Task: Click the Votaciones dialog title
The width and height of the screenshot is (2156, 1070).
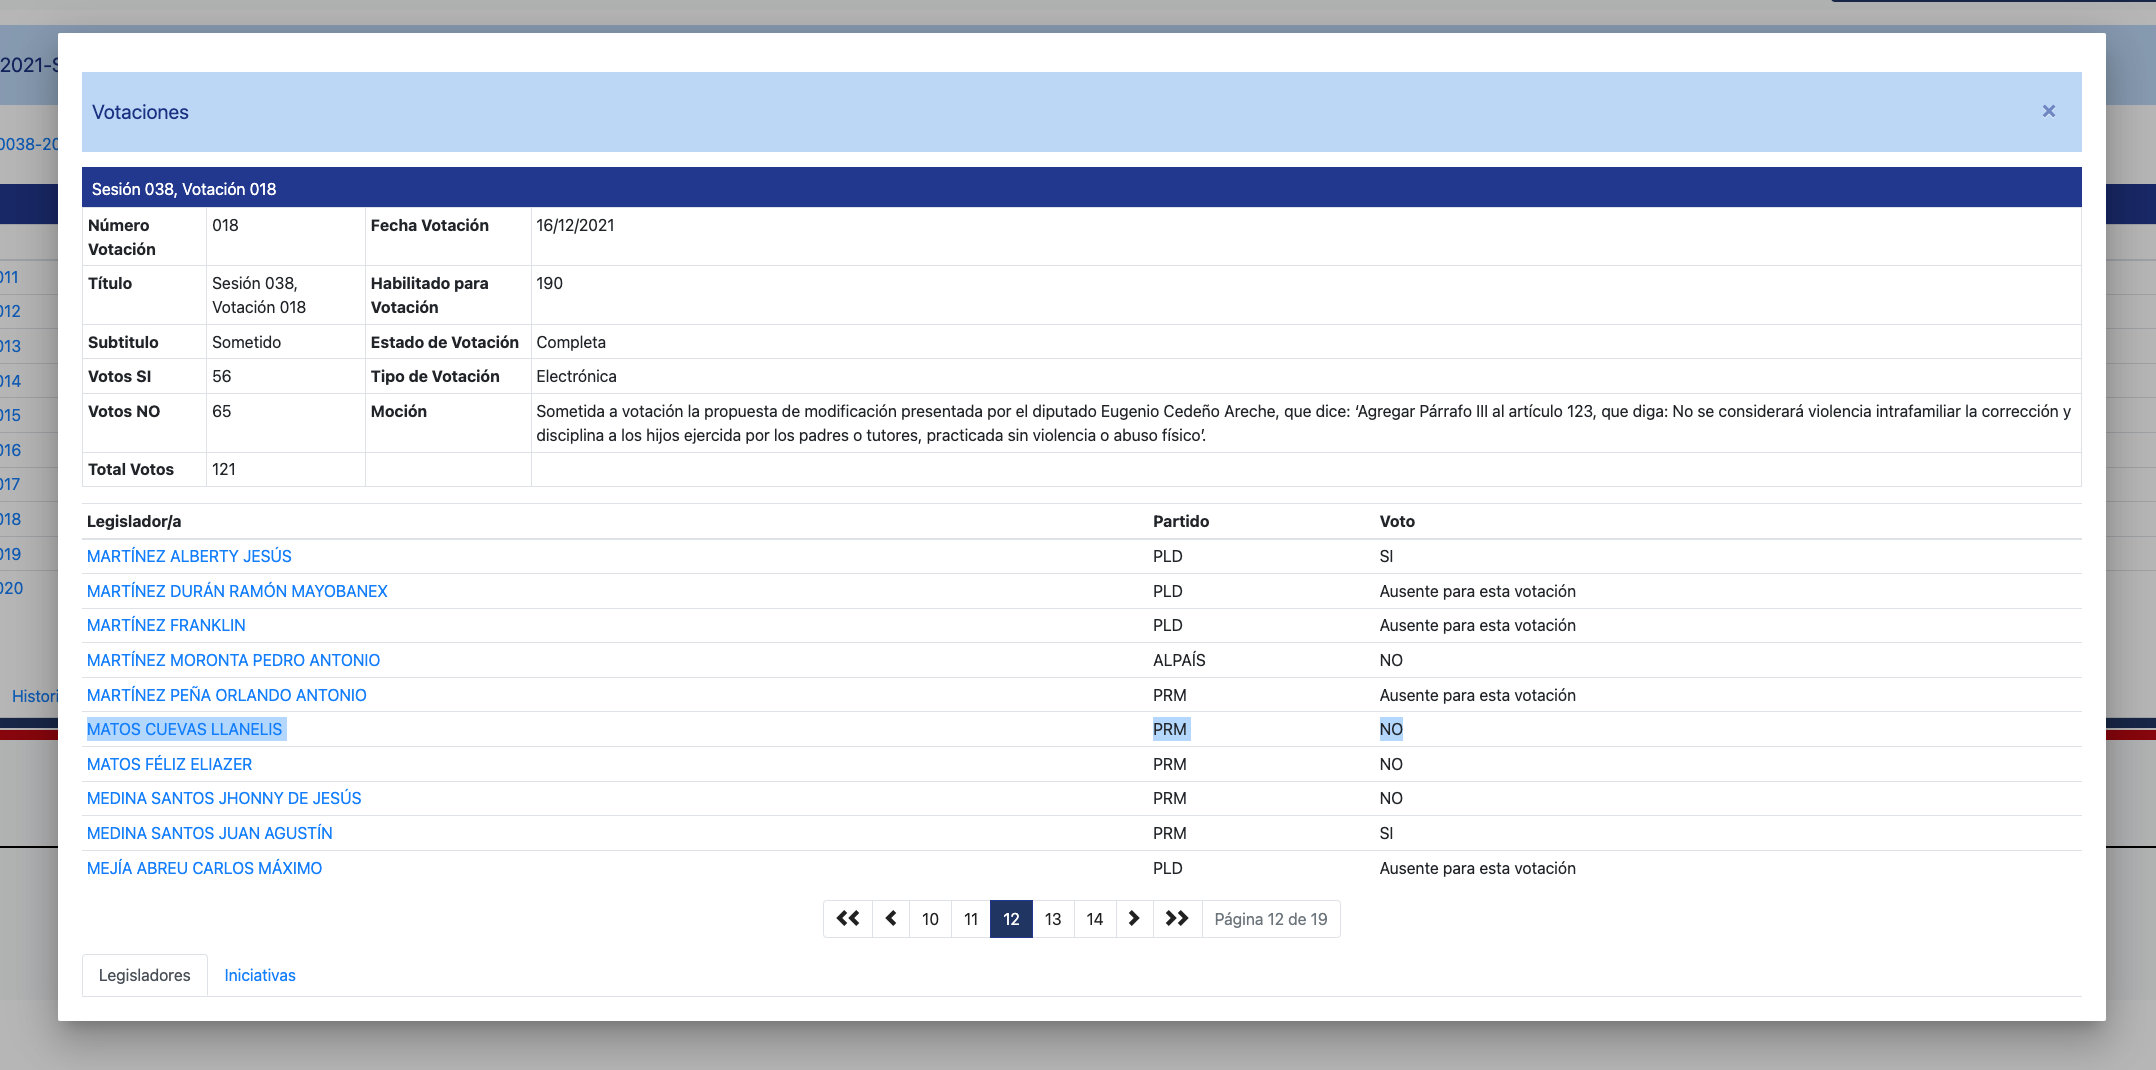Action: pos(140,112)
